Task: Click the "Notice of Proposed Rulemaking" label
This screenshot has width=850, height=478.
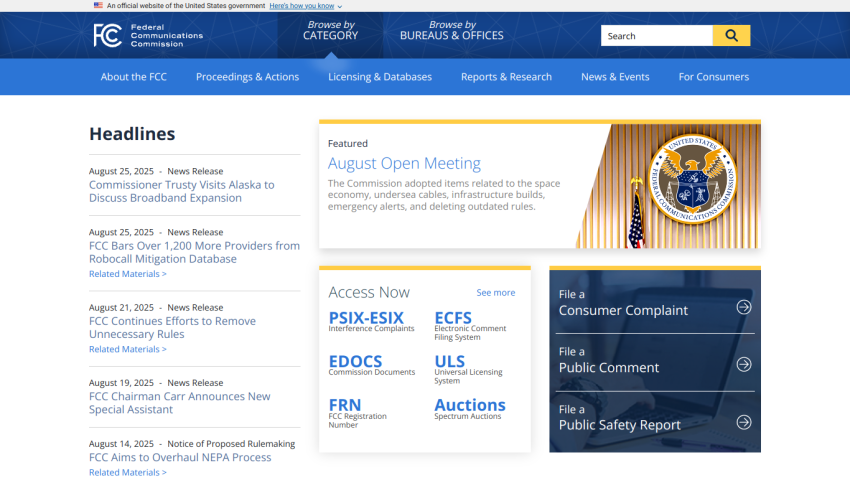Action: [x=231, y=444]
